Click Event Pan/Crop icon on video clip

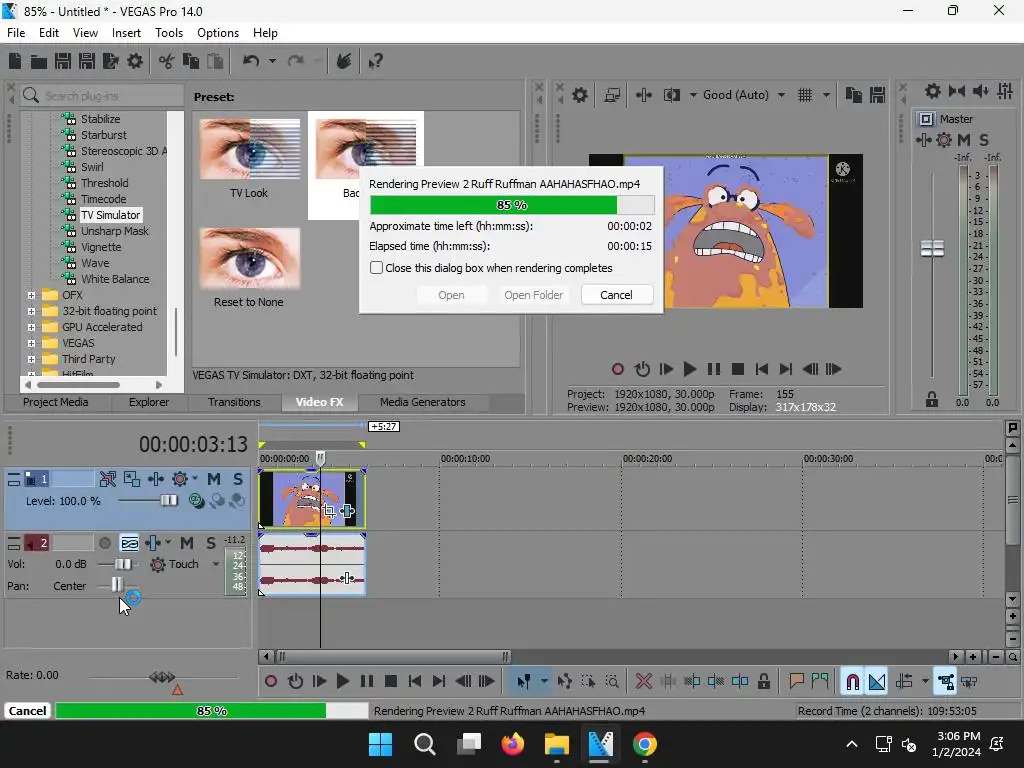pyautogui.click(x=328, y=511)
